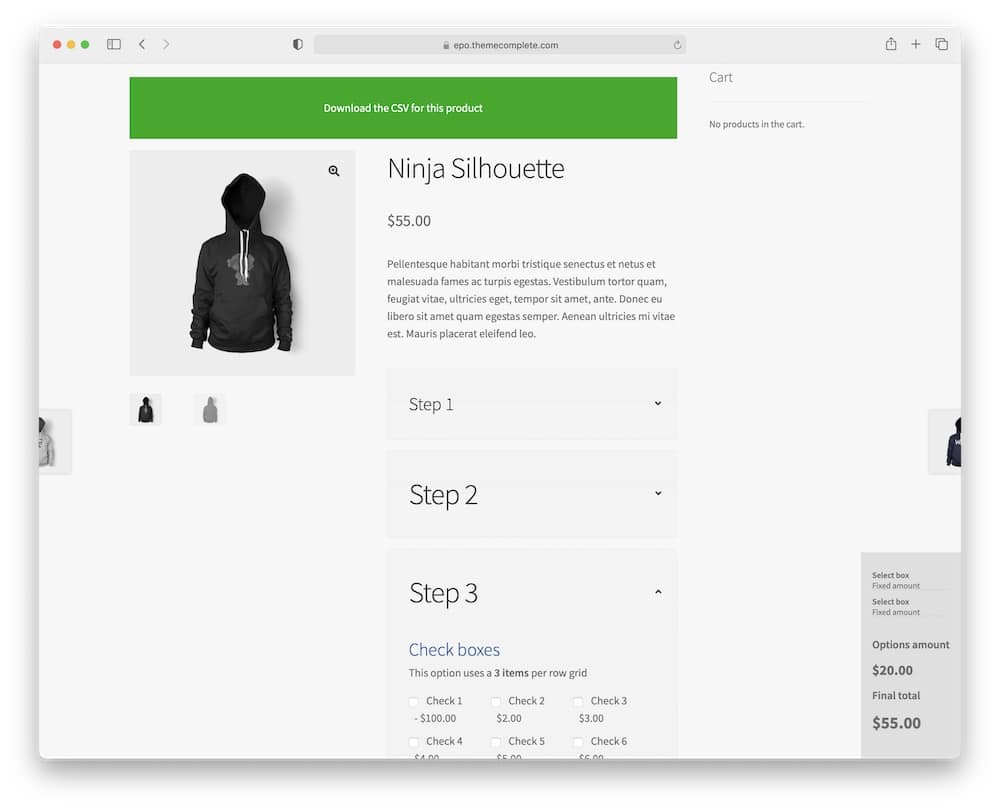This screenshot has width=1000, height=810.
Task: Zoom the product image with the magnifier icon
Action: [x=334, y=171]
